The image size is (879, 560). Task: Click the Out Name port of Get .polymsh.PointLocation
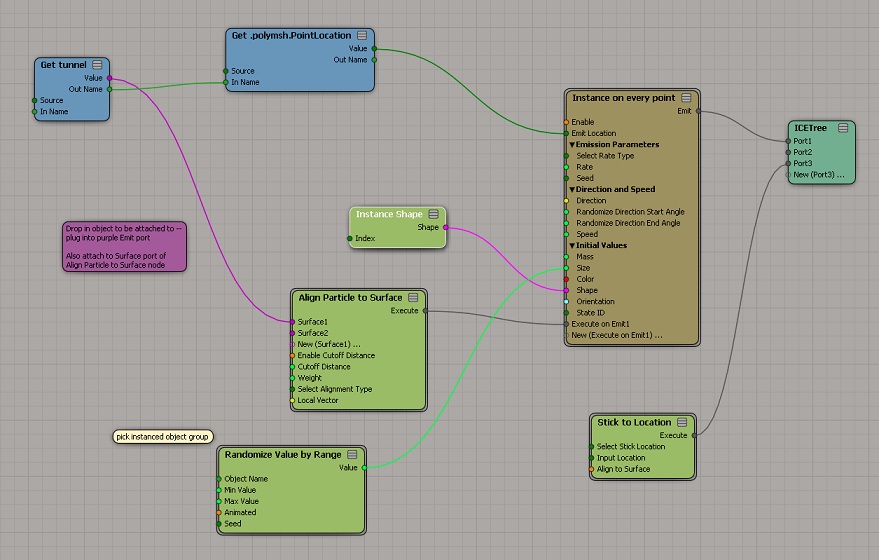[x=374, y=60]
